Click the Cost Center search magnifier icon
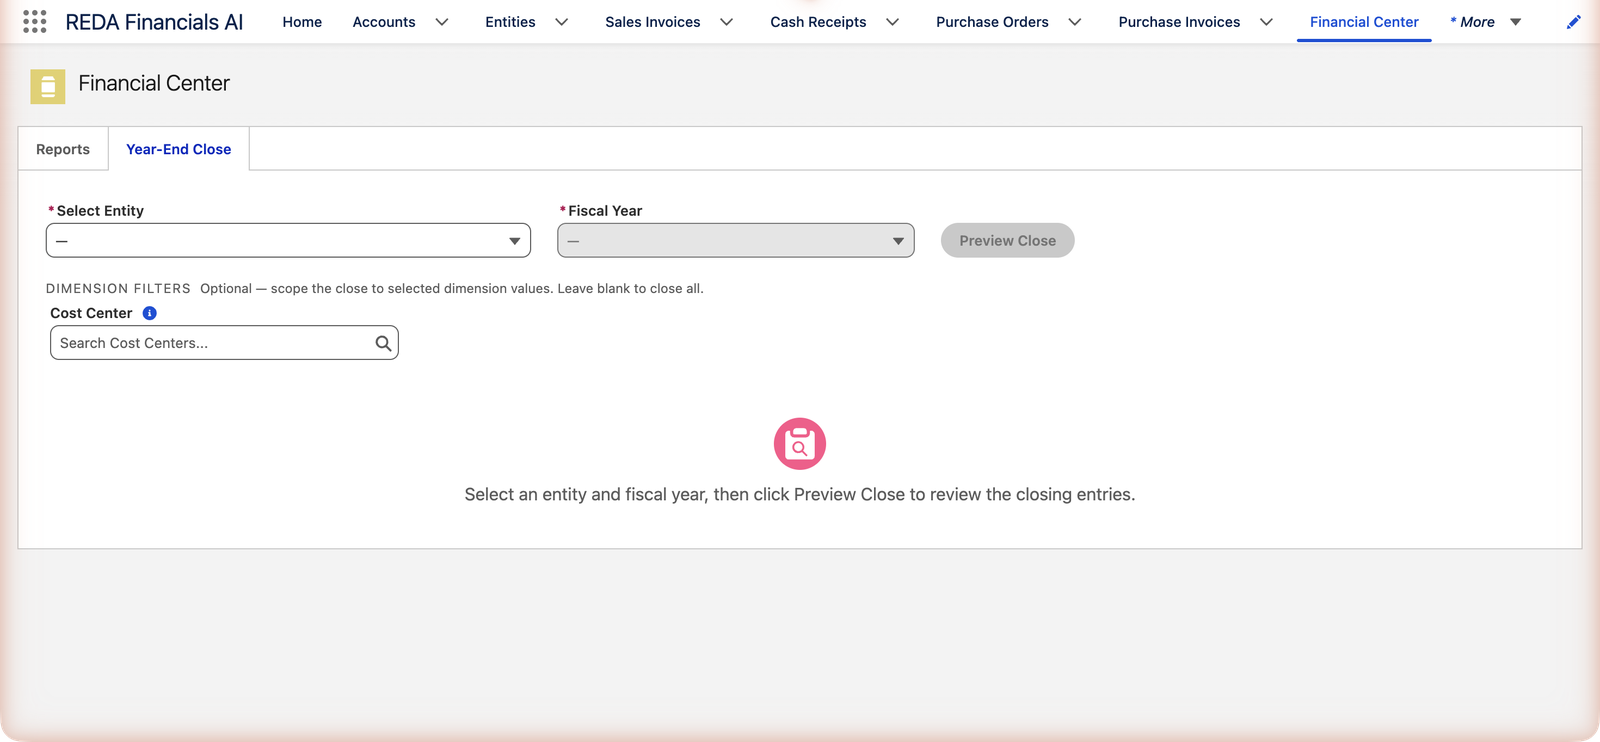Screen dimensions: 1600x742 (x=383, y=343)
